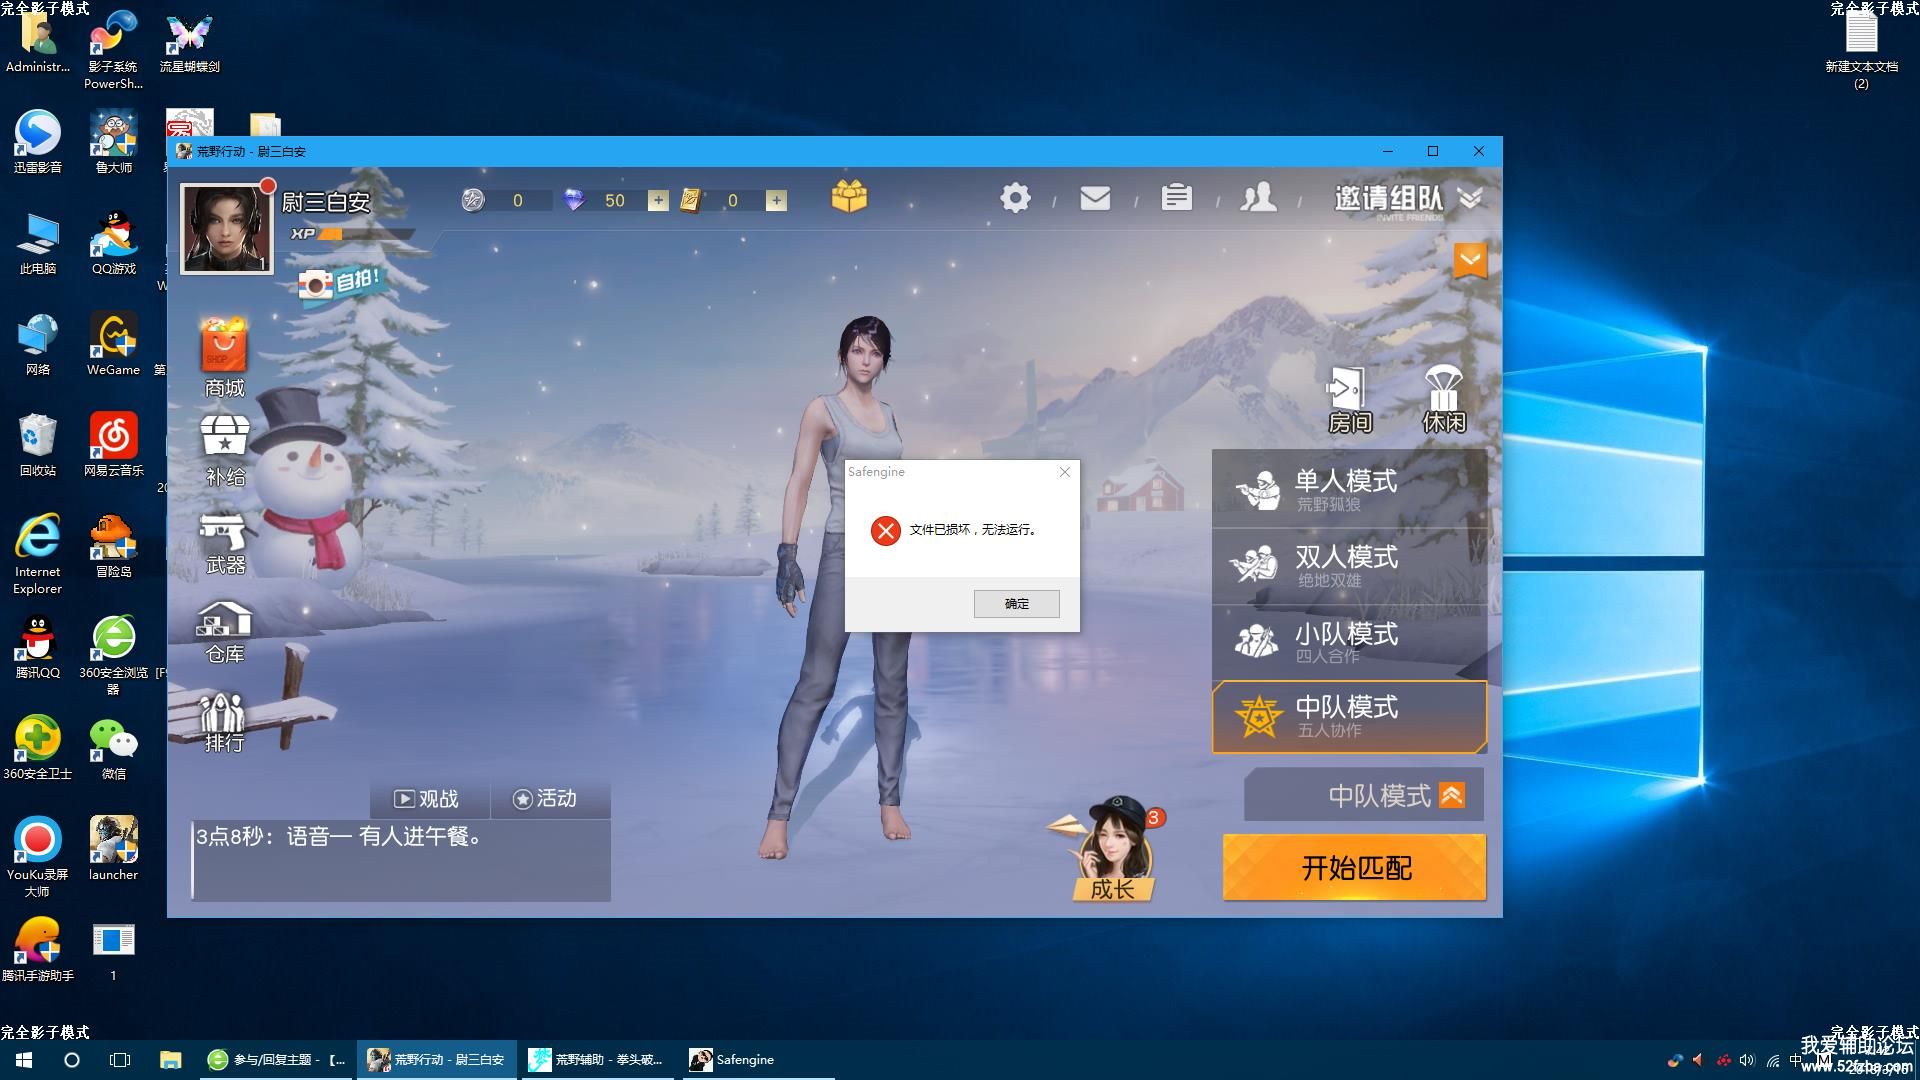This screenshot has width=1920, height=1080.
Task: Open 腾讯手游助手 desktop icon
Action: click(38, 950)
